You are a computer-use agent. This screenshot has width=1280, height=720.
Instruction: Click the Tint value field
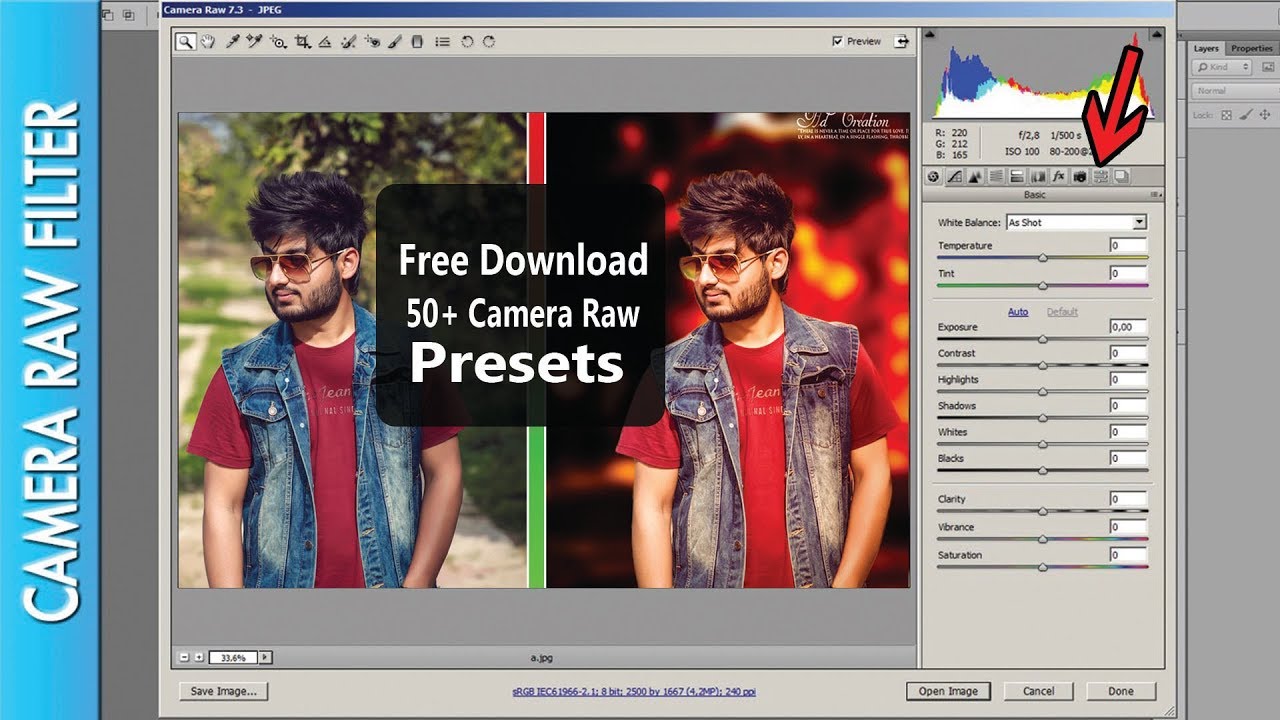tap(1128, 273)
